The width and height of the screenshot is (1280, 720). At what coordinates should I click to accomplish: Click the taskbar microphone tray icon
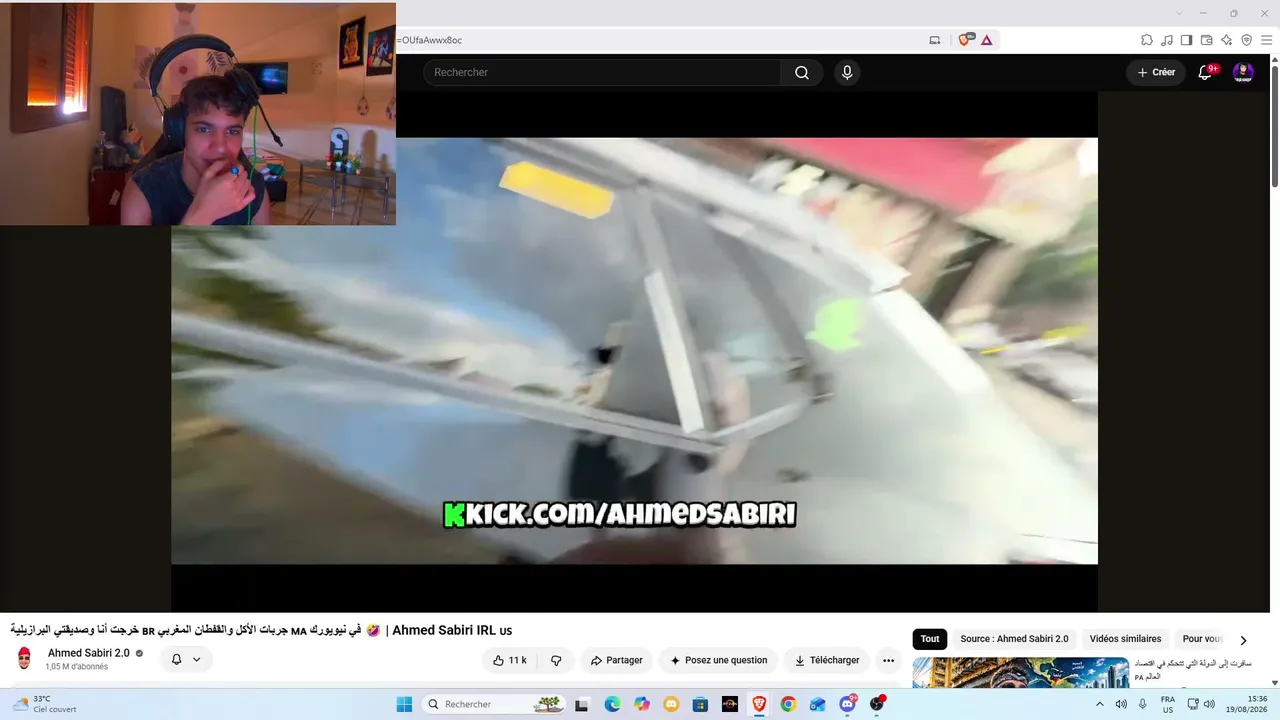point(1143,704)
